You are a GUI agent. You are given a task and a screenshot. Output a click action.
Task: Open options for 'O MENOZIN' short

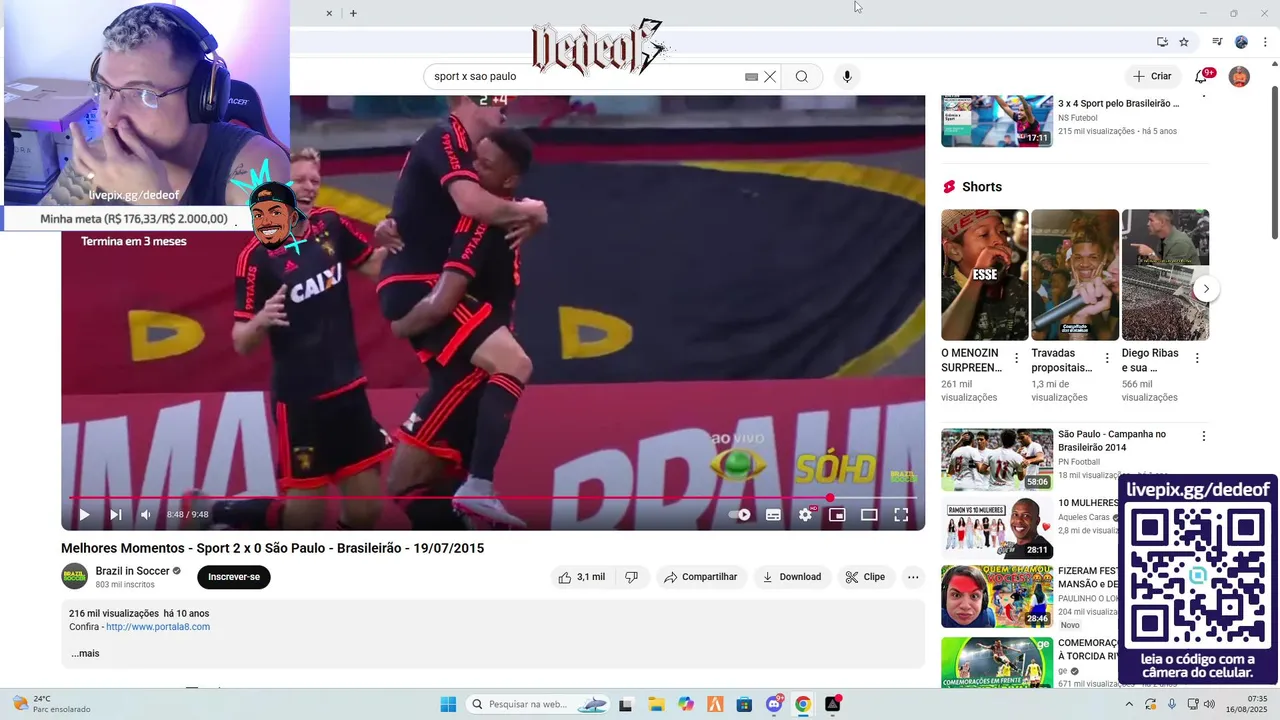[x=1017, y=358]
